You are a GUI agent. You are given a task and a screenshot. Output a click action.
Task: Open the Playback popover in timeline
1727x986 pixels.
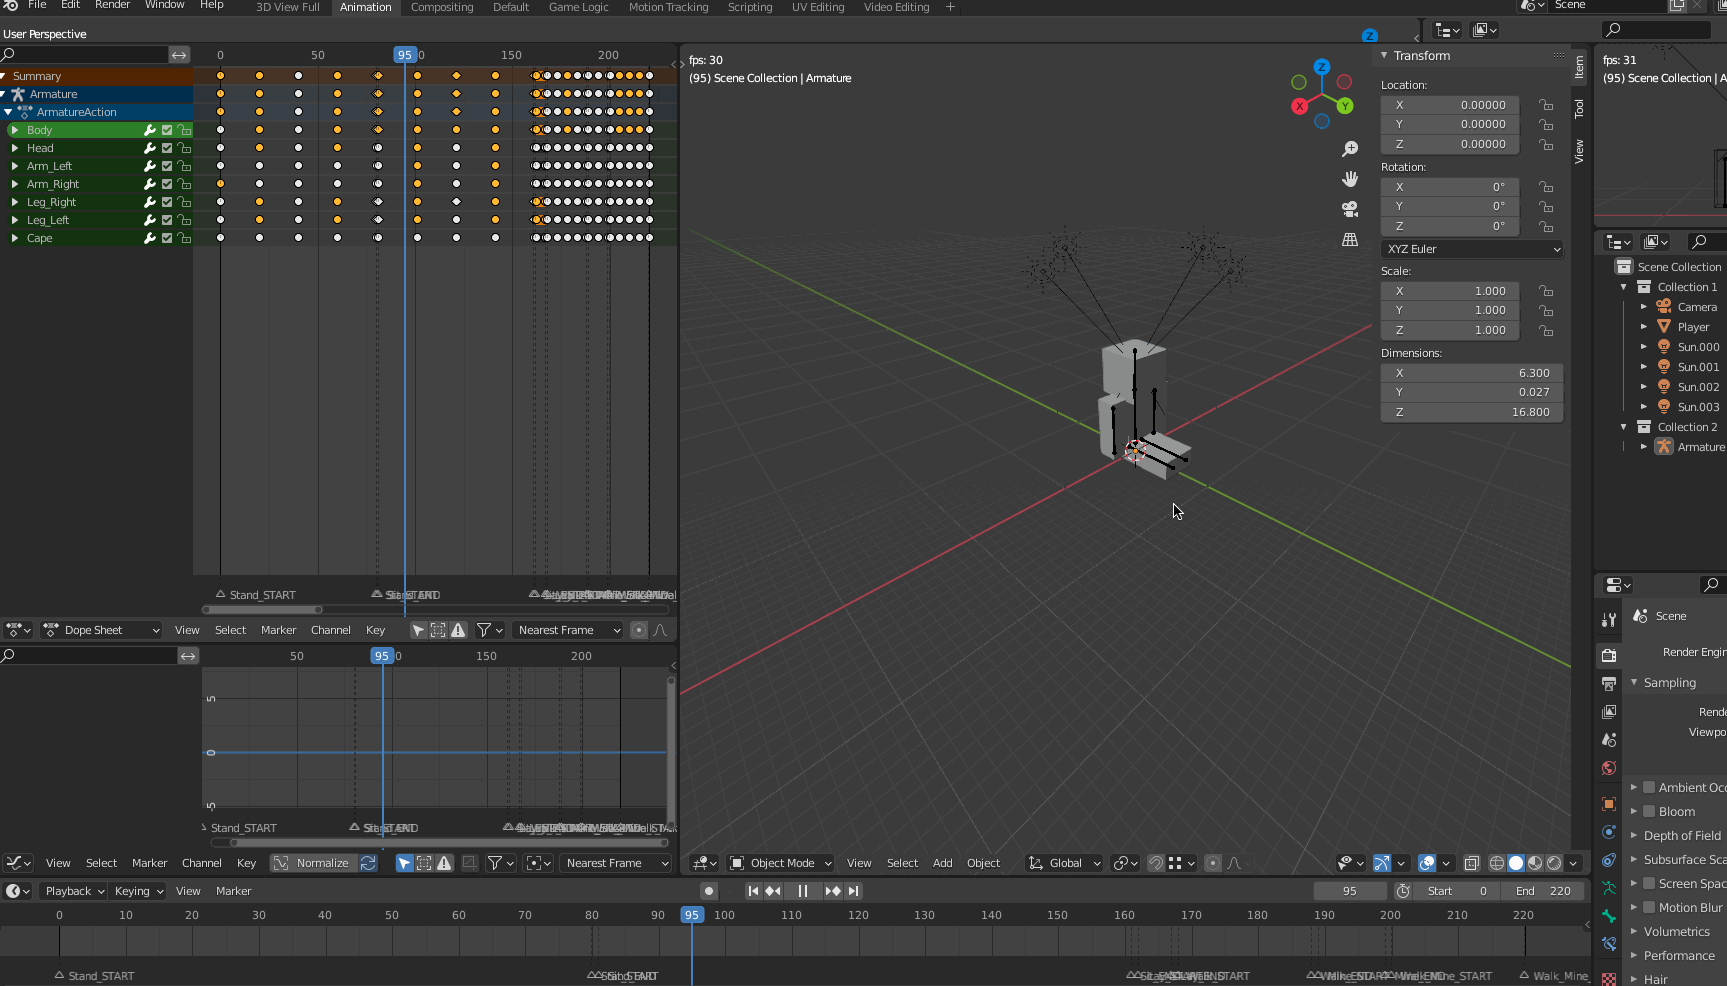coord(74,891)
